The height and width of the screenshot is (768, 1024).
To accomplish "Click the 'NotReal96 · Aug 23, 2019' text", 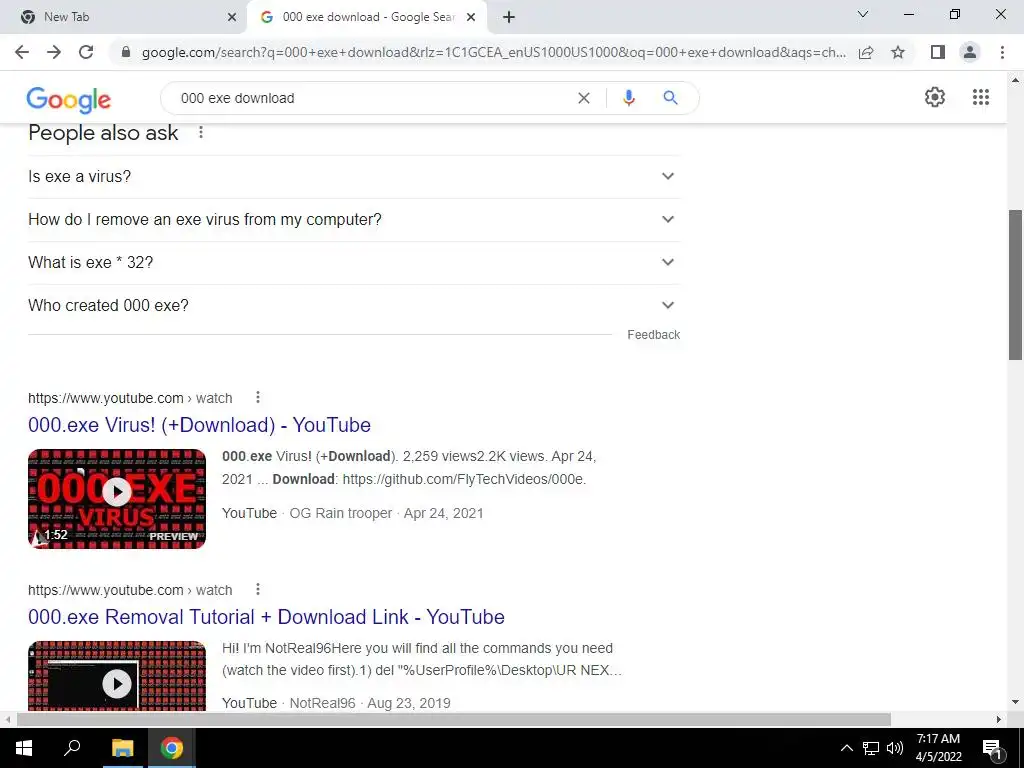I will tap(370, 703).
